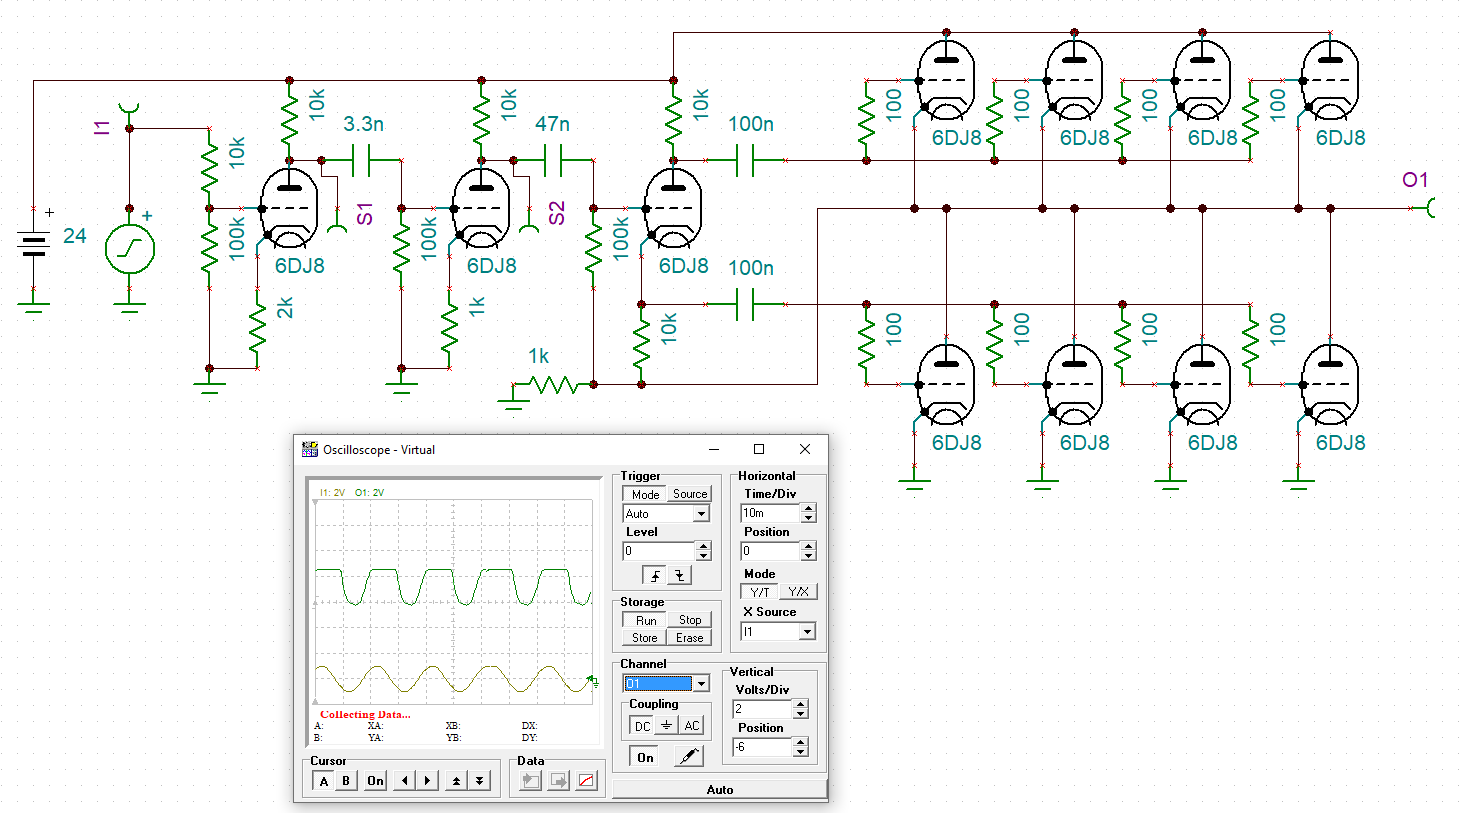Switch horizontal mode to Y/T

point(760,592)
